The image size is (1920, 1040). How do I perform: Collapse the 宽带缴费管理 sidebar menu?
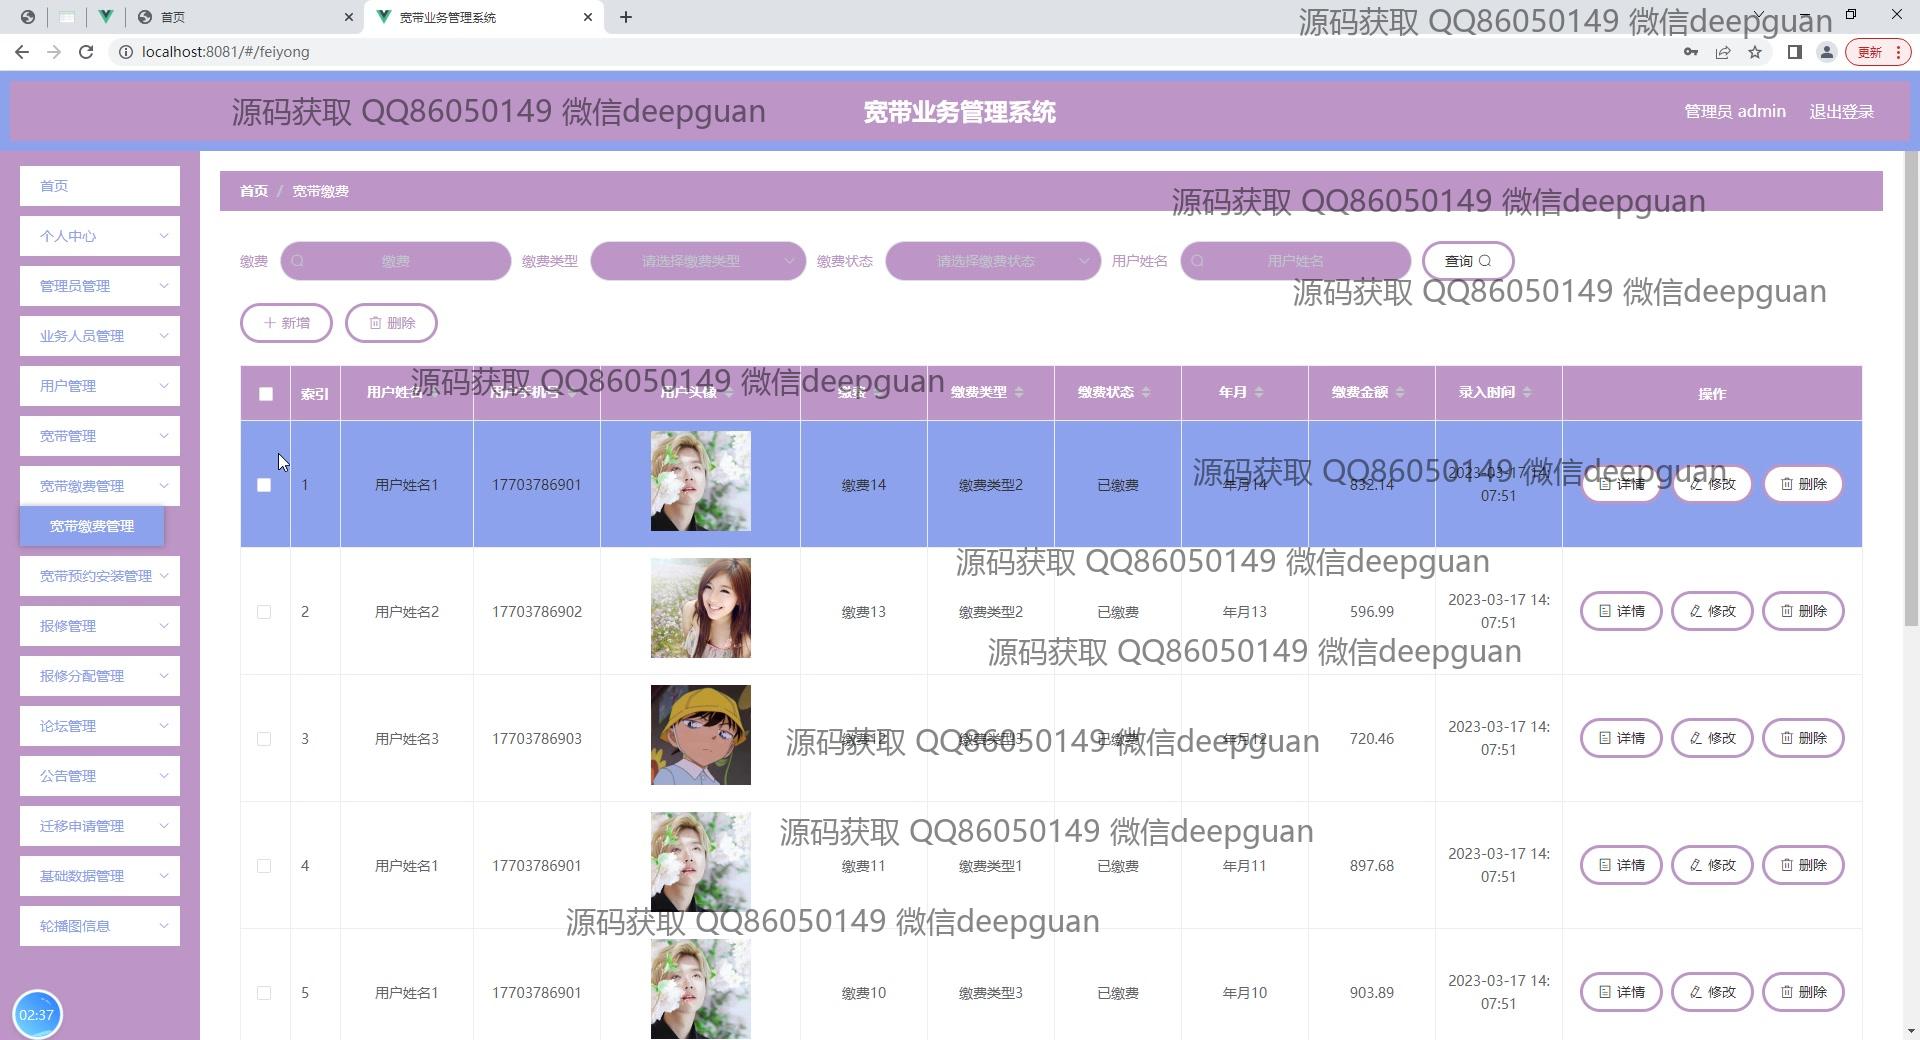100,486
